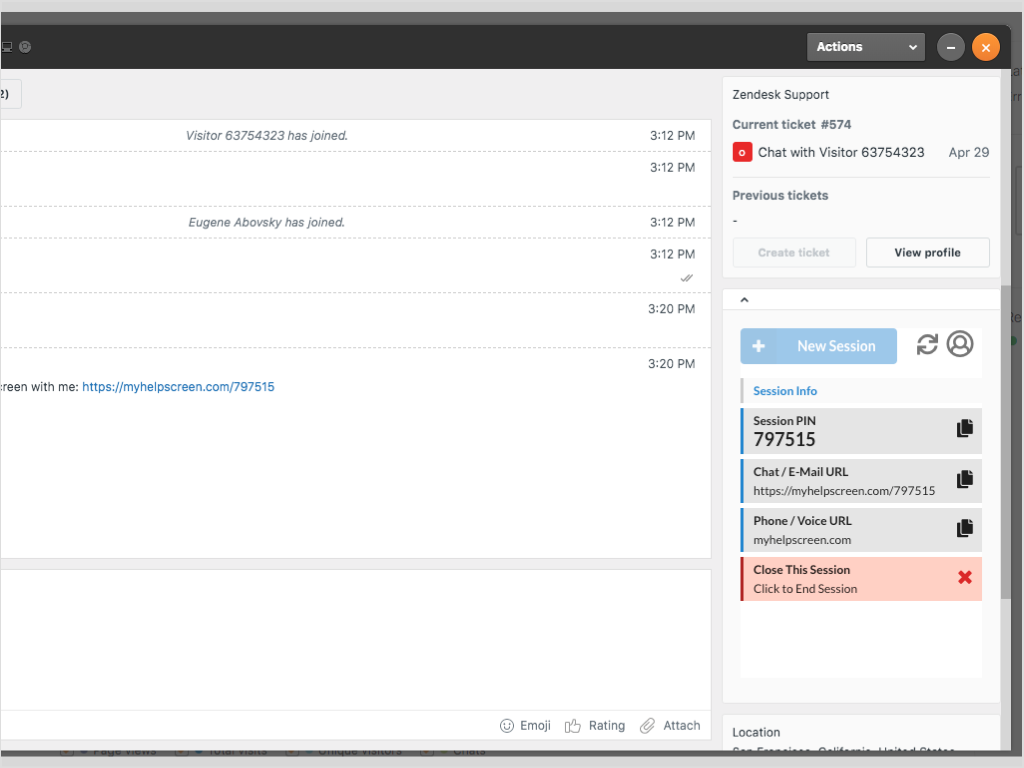1024x768 pixels.
Task: Click the View profile button
Action: (x=927, y=253)
